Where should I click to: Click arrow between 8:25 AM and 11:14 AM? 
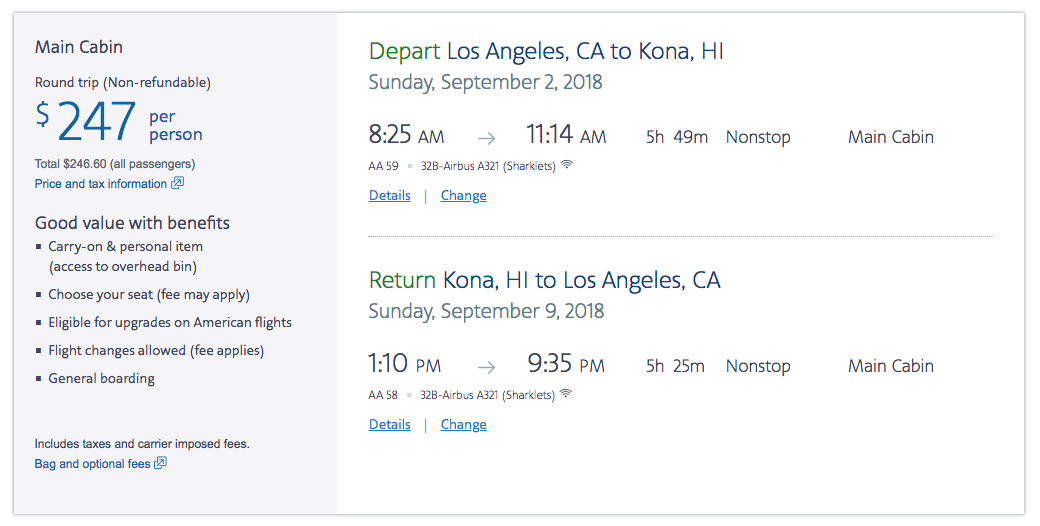point(486,138)
